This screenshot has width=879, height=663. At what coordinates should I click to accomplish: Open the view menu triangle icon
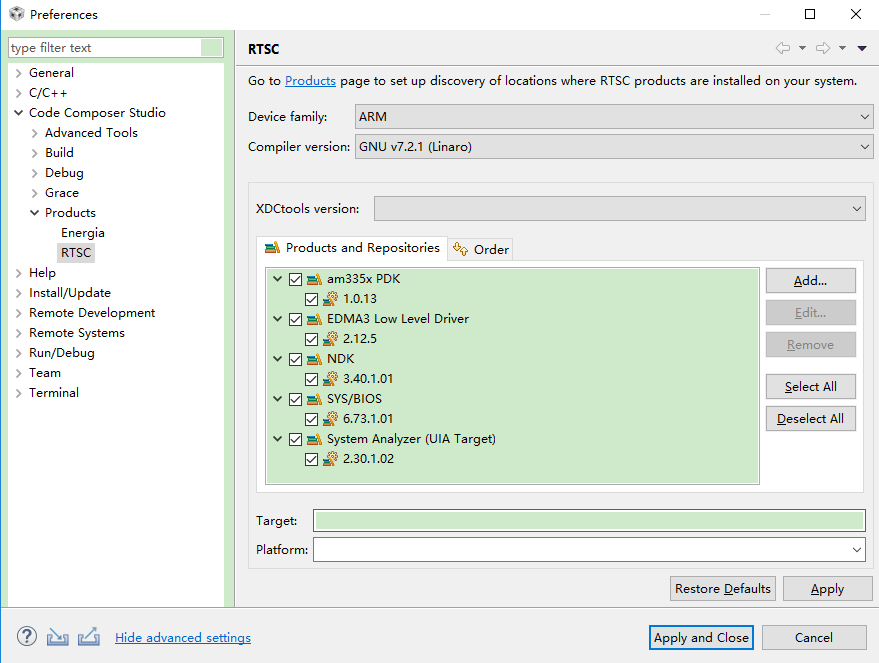pos(862,49)
